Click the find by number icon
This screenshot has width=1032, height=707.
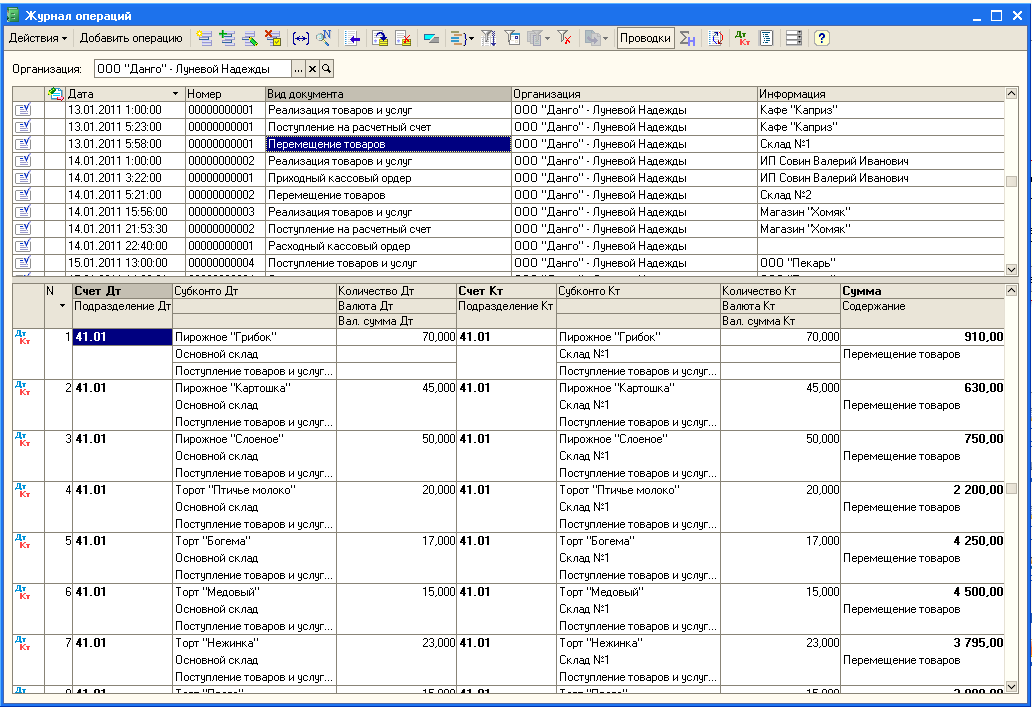pos(324,38)
